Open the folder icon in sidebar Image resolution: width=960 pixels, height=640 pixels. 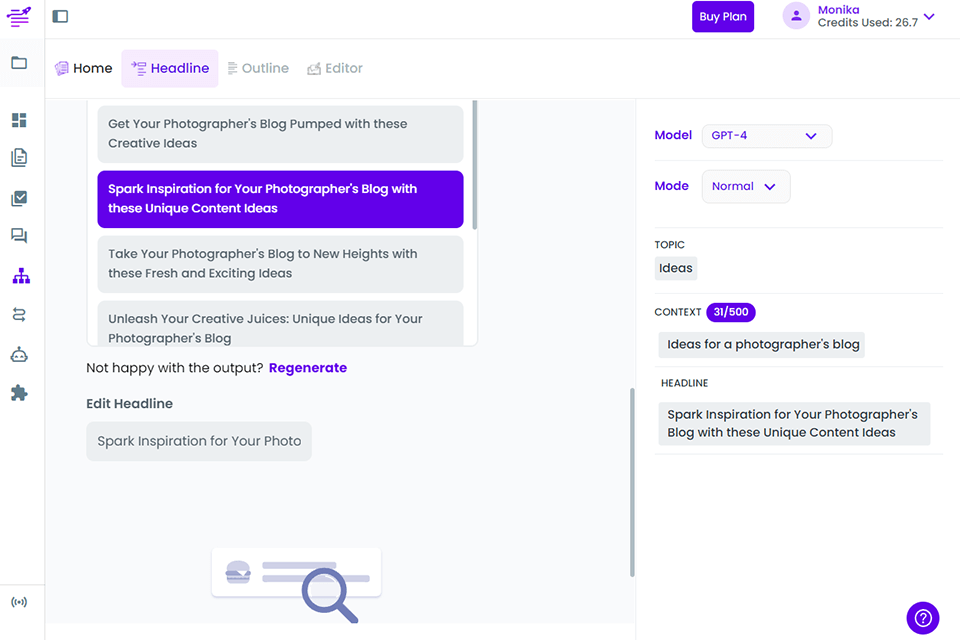coord(19,62)
